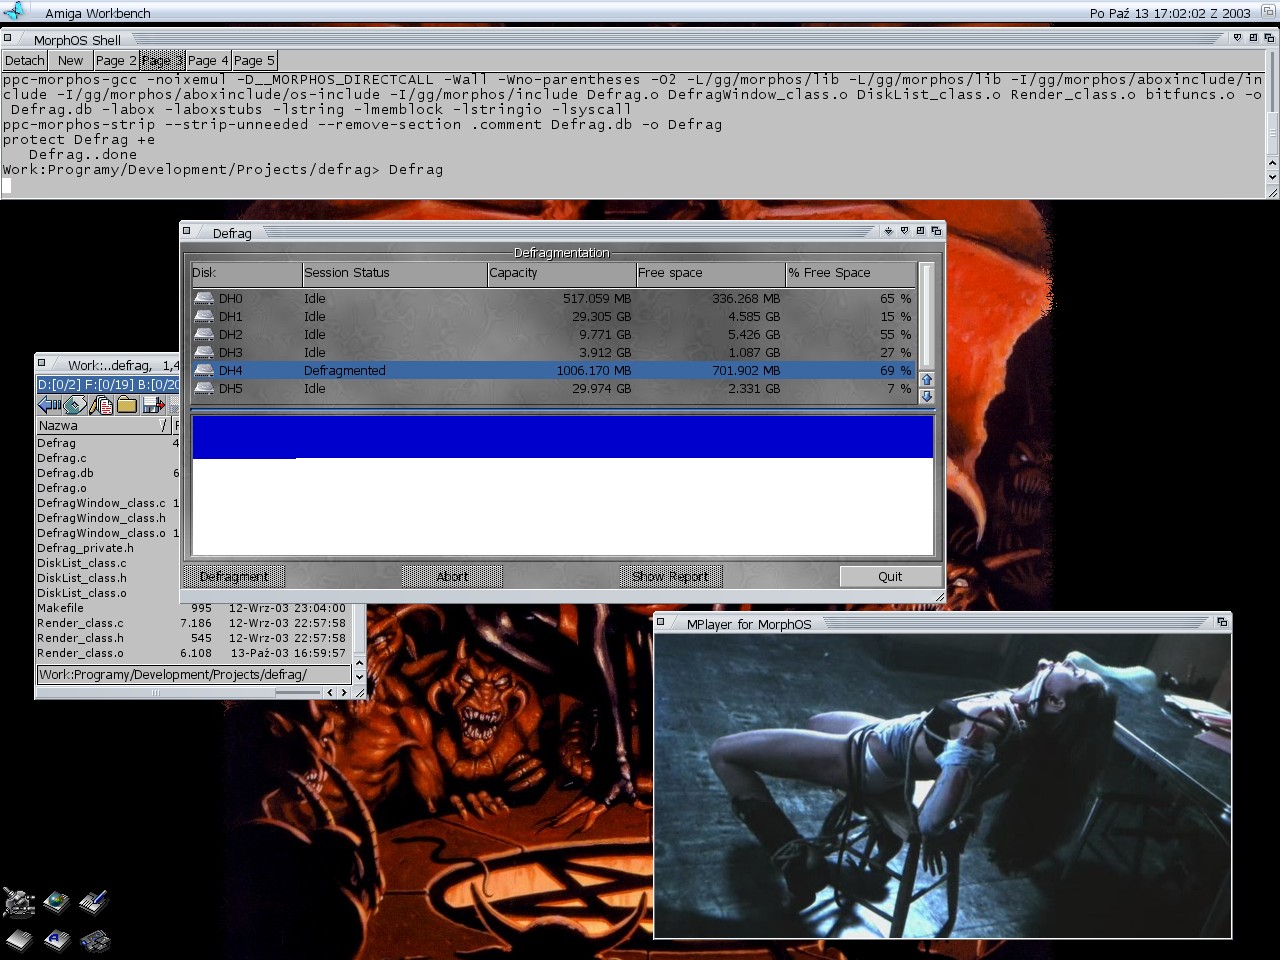This screenshot has width=1280, height=960.
Task: Click the screen depth gadget in top-right corner
Action: 1270,12
